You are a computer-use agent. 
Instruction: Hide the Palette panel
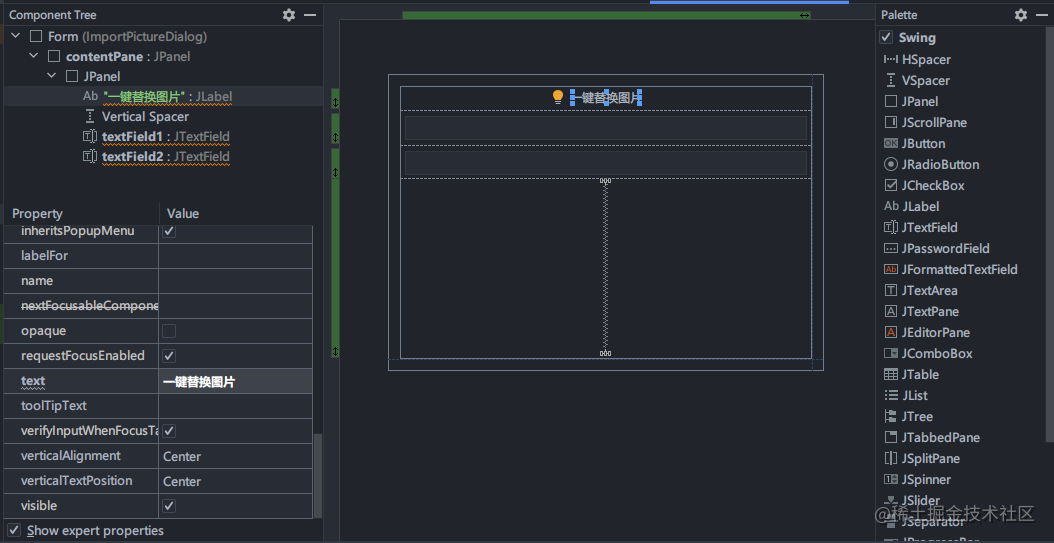coord(1042,15)
